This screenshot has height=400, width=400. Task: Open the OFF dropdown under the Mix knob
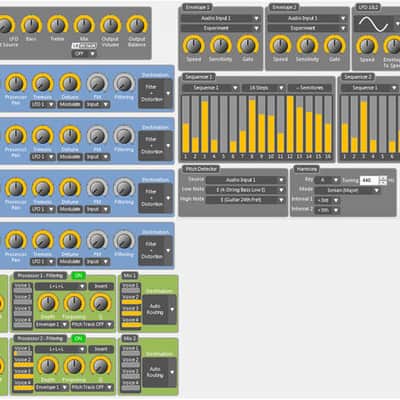(84, 53)
